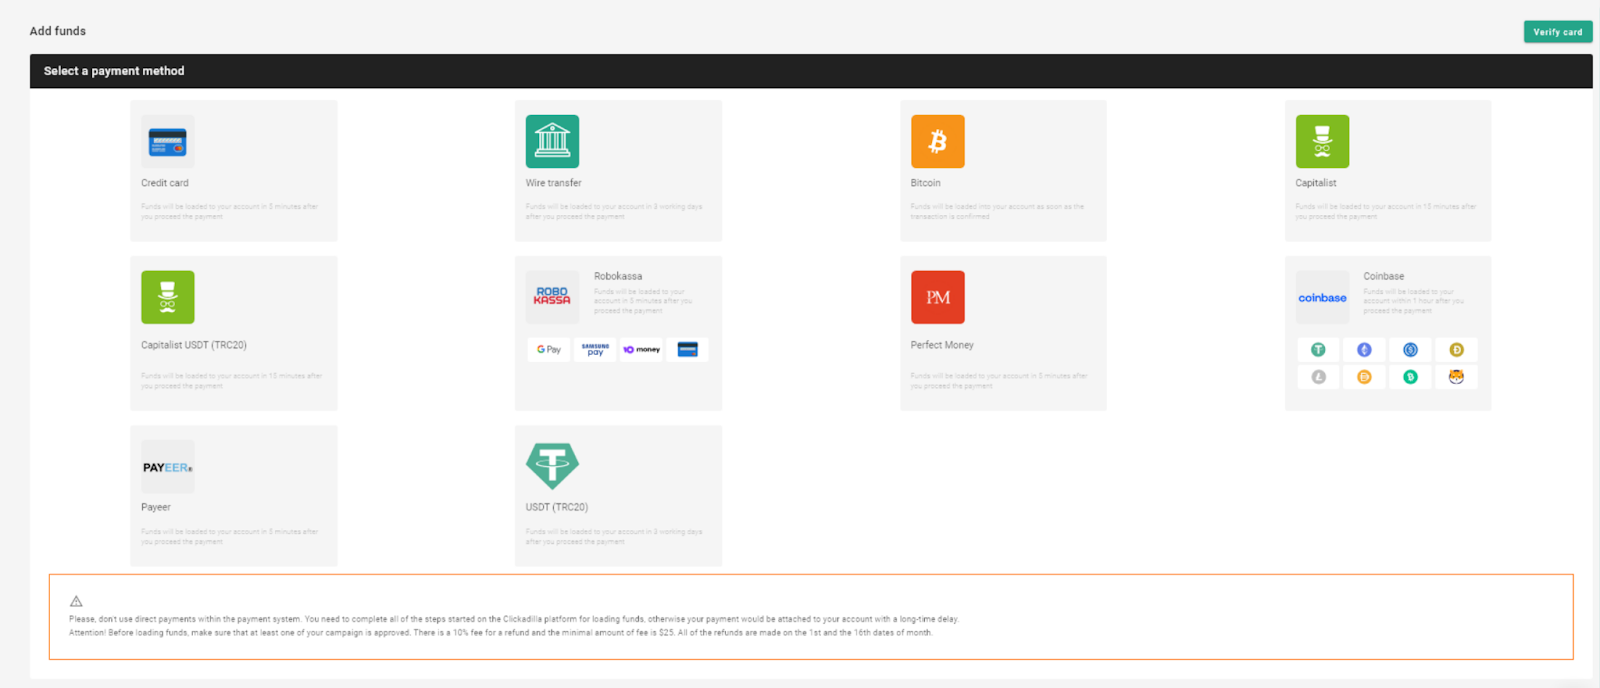Viewport: 1600px width, 688px height.
Task: Select the green Wire transfer bank icon
Action: 552,142
